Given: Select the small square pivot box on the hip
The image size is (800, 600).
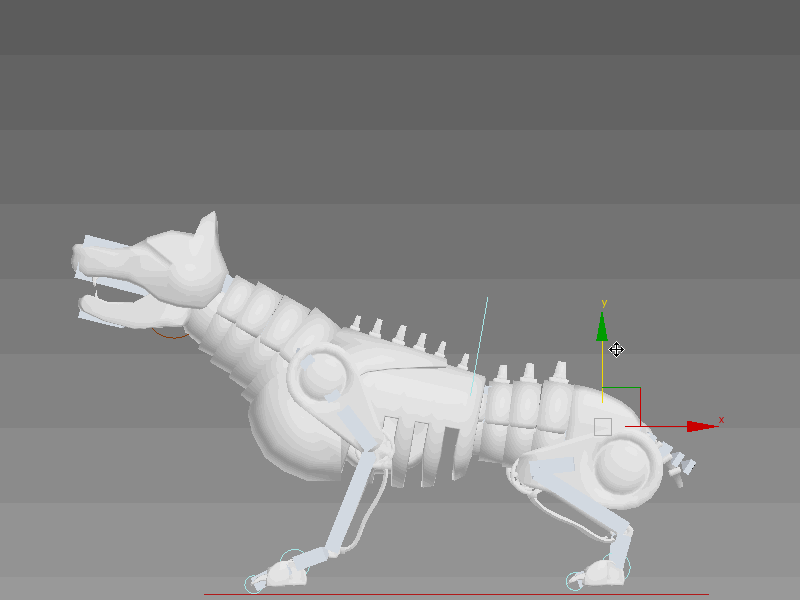Looking at the screenshot, I should [x=603, y=427].
